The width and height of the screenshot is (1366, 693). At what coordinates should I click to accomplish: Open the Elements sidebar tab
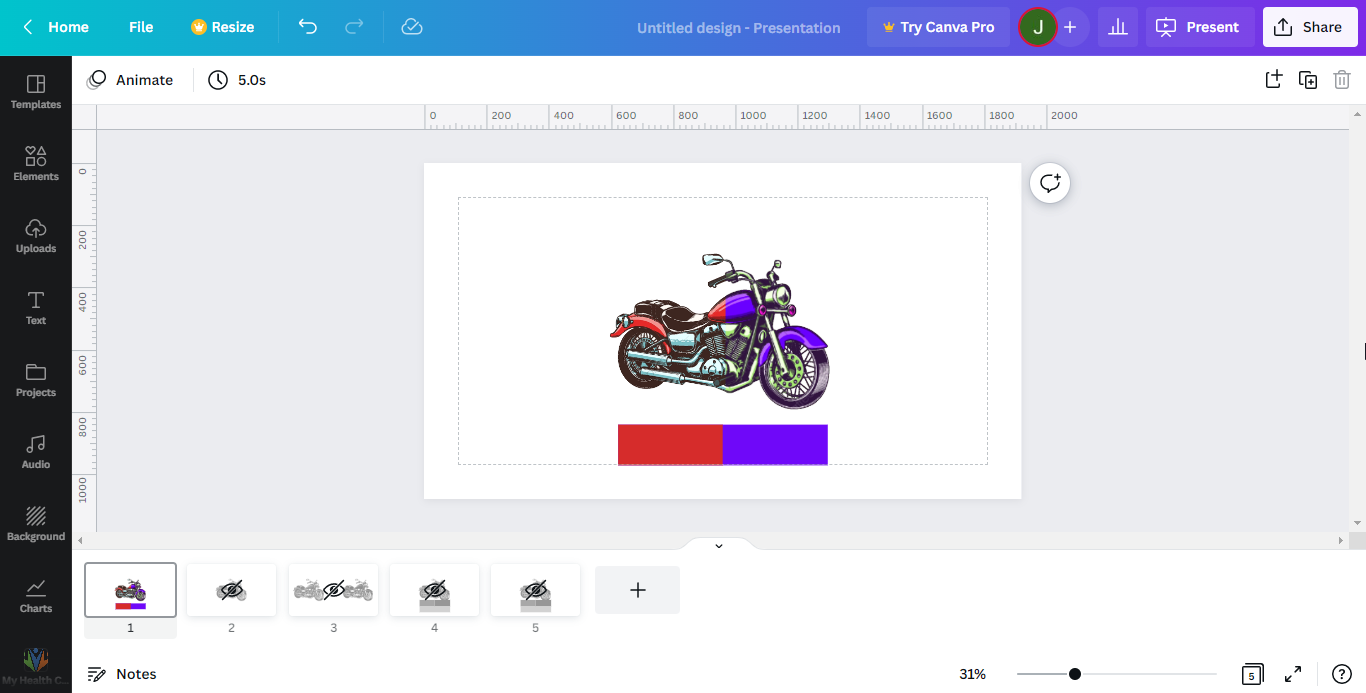tap(36, 163)
